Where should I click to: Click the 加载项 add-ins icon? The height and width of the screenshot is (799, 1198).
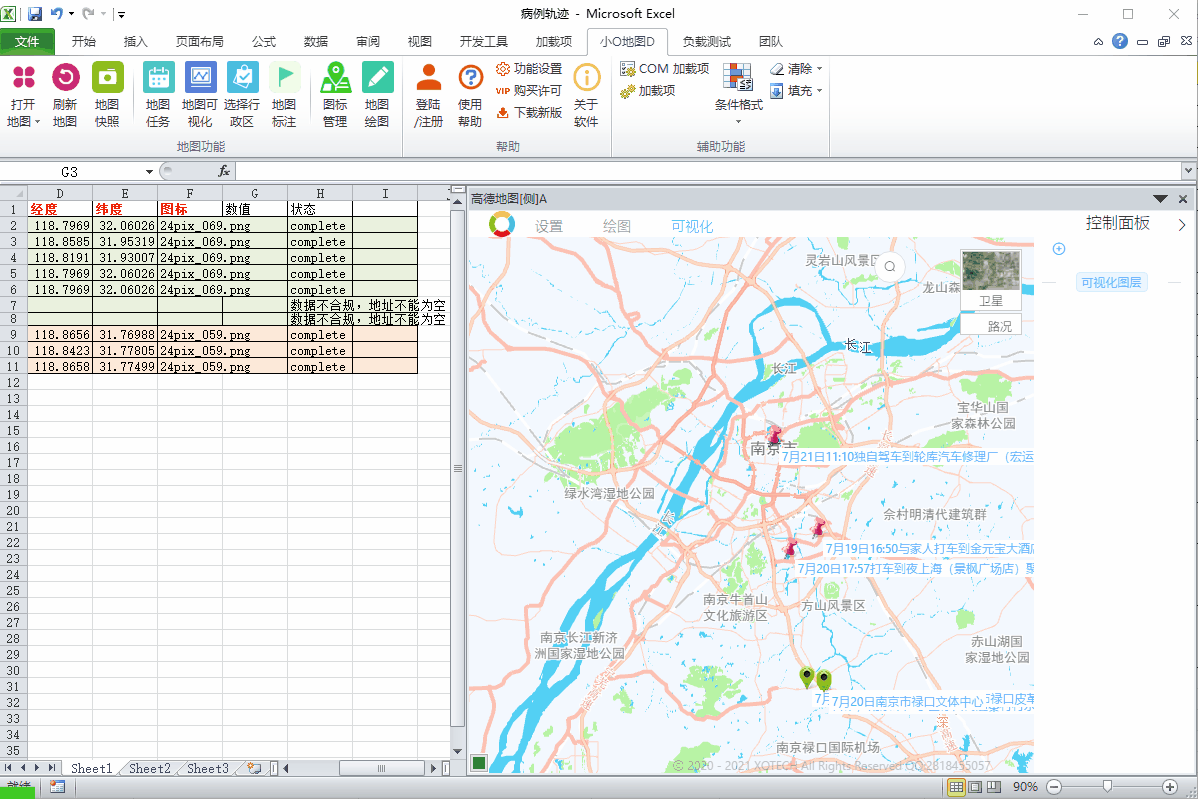pyautogui.click(x=648, y=91)
